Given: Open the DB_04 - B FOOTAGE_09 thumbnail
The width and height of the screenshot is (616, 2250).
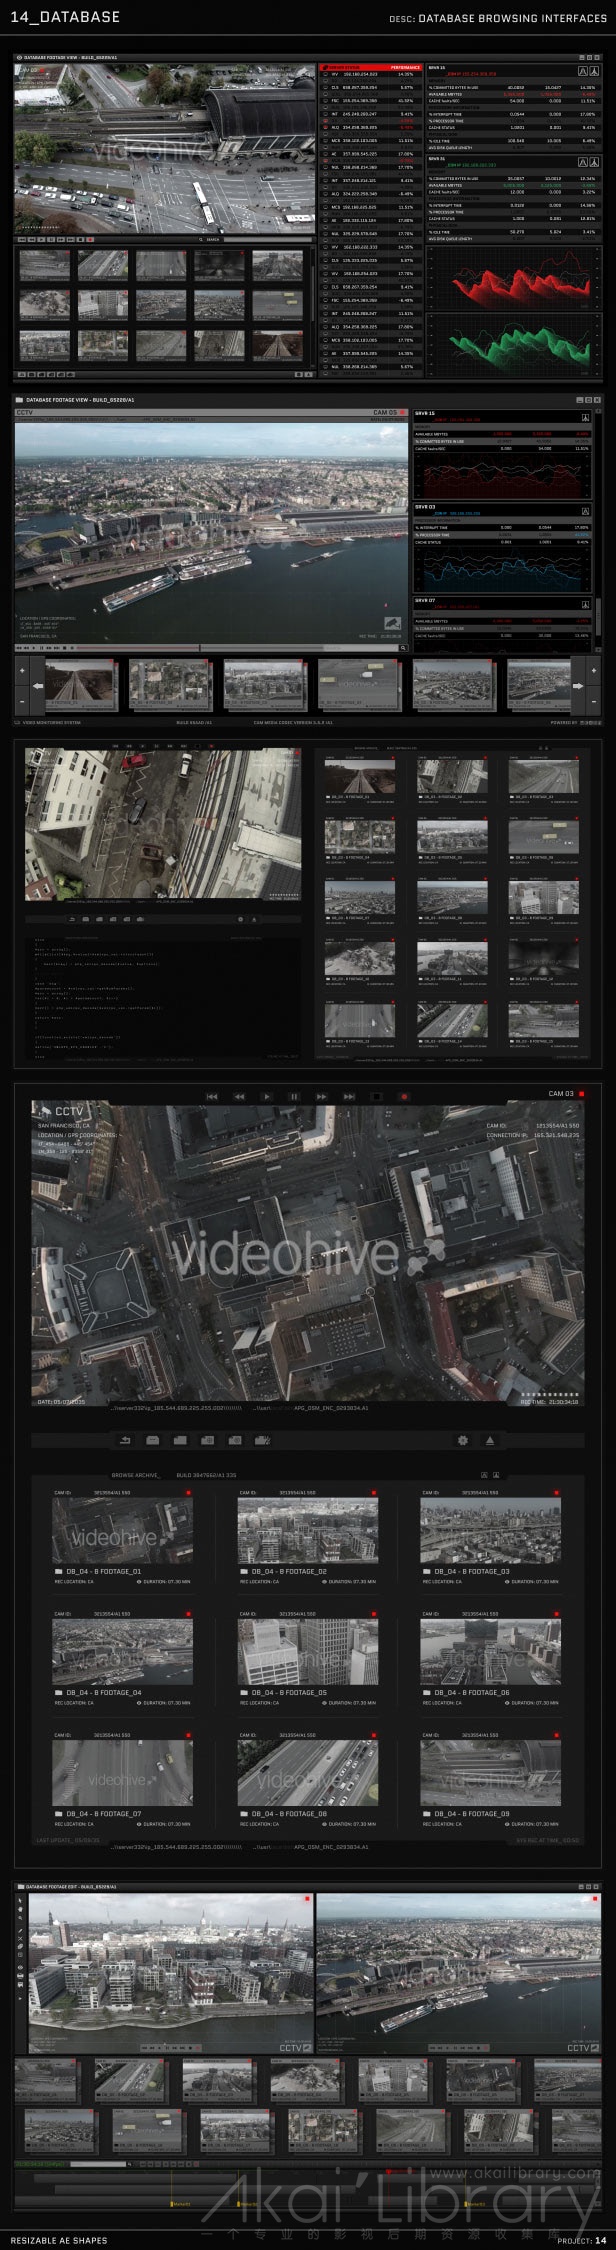Looking at the screenshot, I should (490, 1773).
